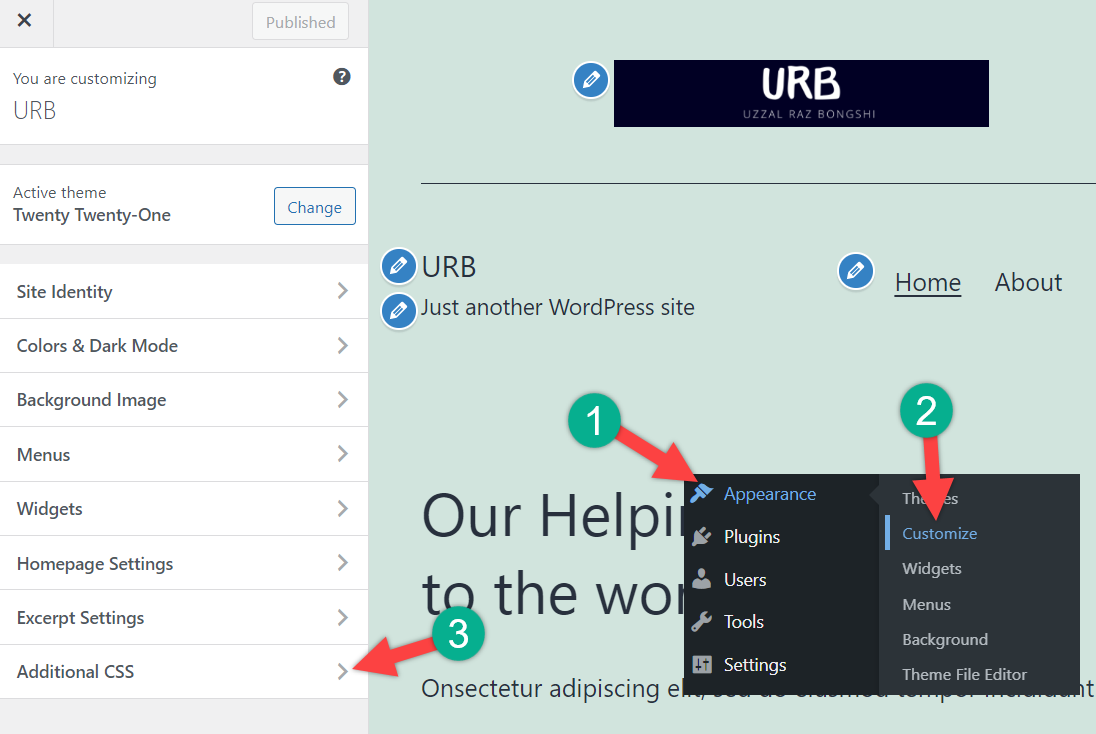Click the URB logo image

coord(801,93)
